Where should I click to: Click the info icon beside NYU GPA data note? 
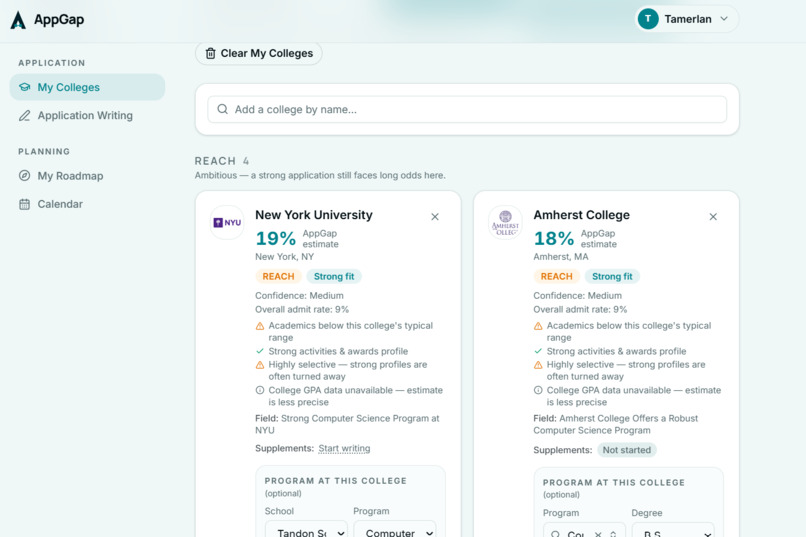pyautogui.click(x=260, y=390)
